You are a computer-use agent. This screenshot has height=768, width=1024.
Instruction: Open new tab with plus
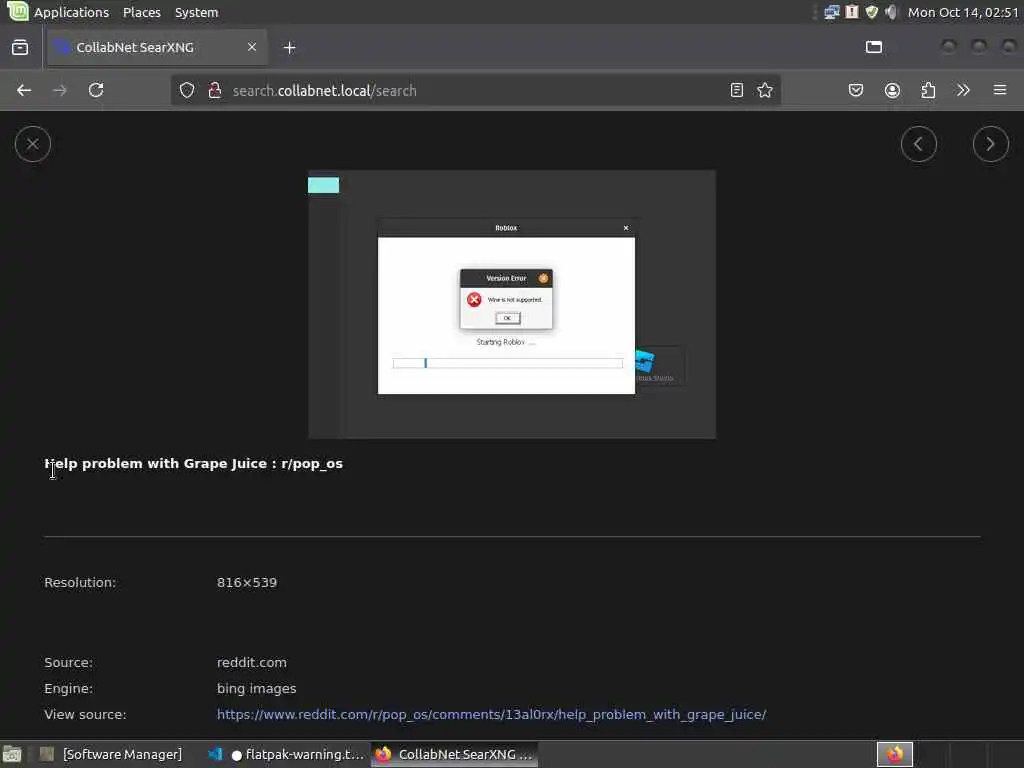coord(289,47)
